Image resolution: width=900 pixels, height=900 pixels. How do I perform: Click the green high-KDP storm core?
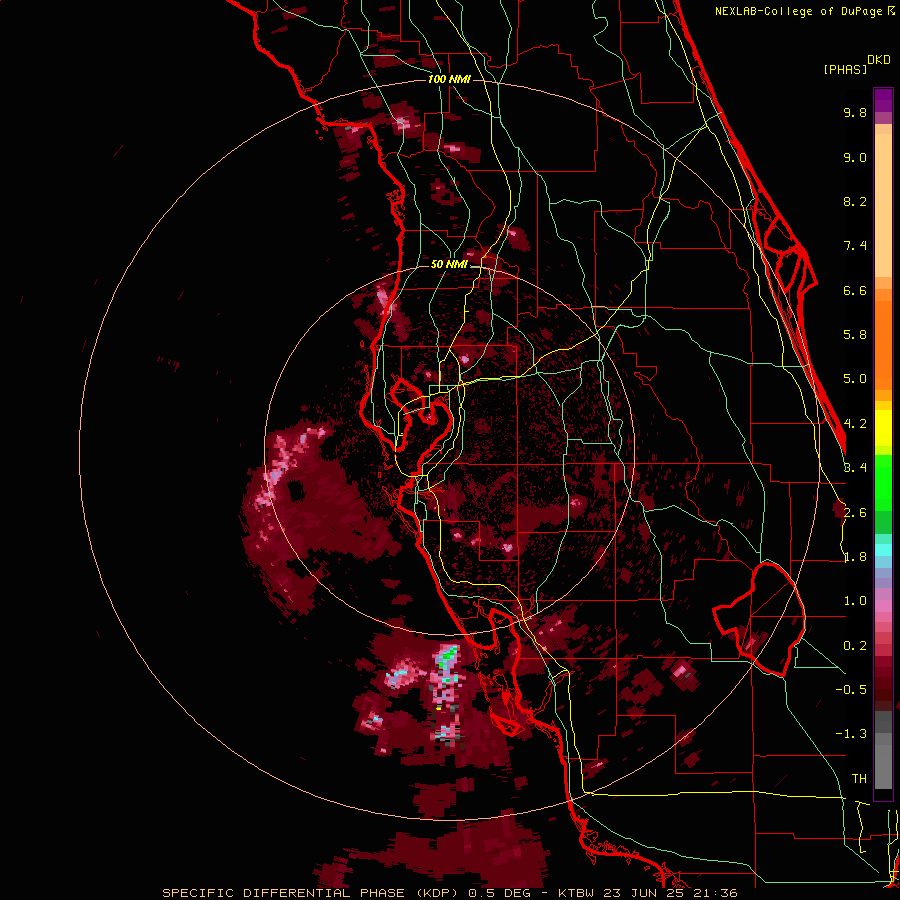(448, 657)
